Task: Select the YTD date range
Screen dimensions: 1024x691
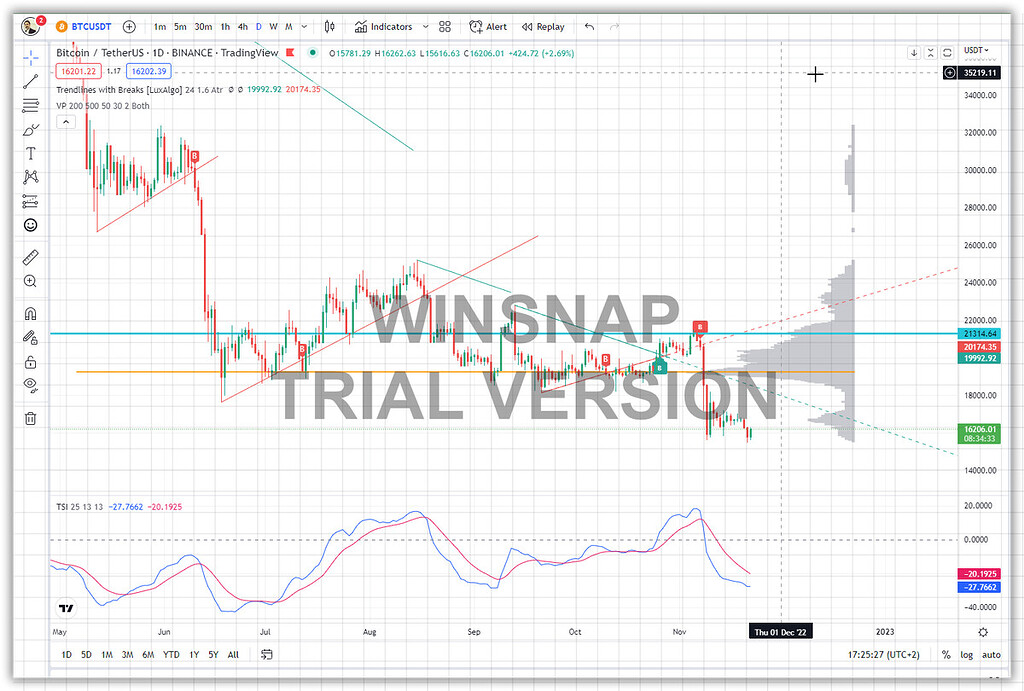Action: pyautogui.click(x=171, y=655)
